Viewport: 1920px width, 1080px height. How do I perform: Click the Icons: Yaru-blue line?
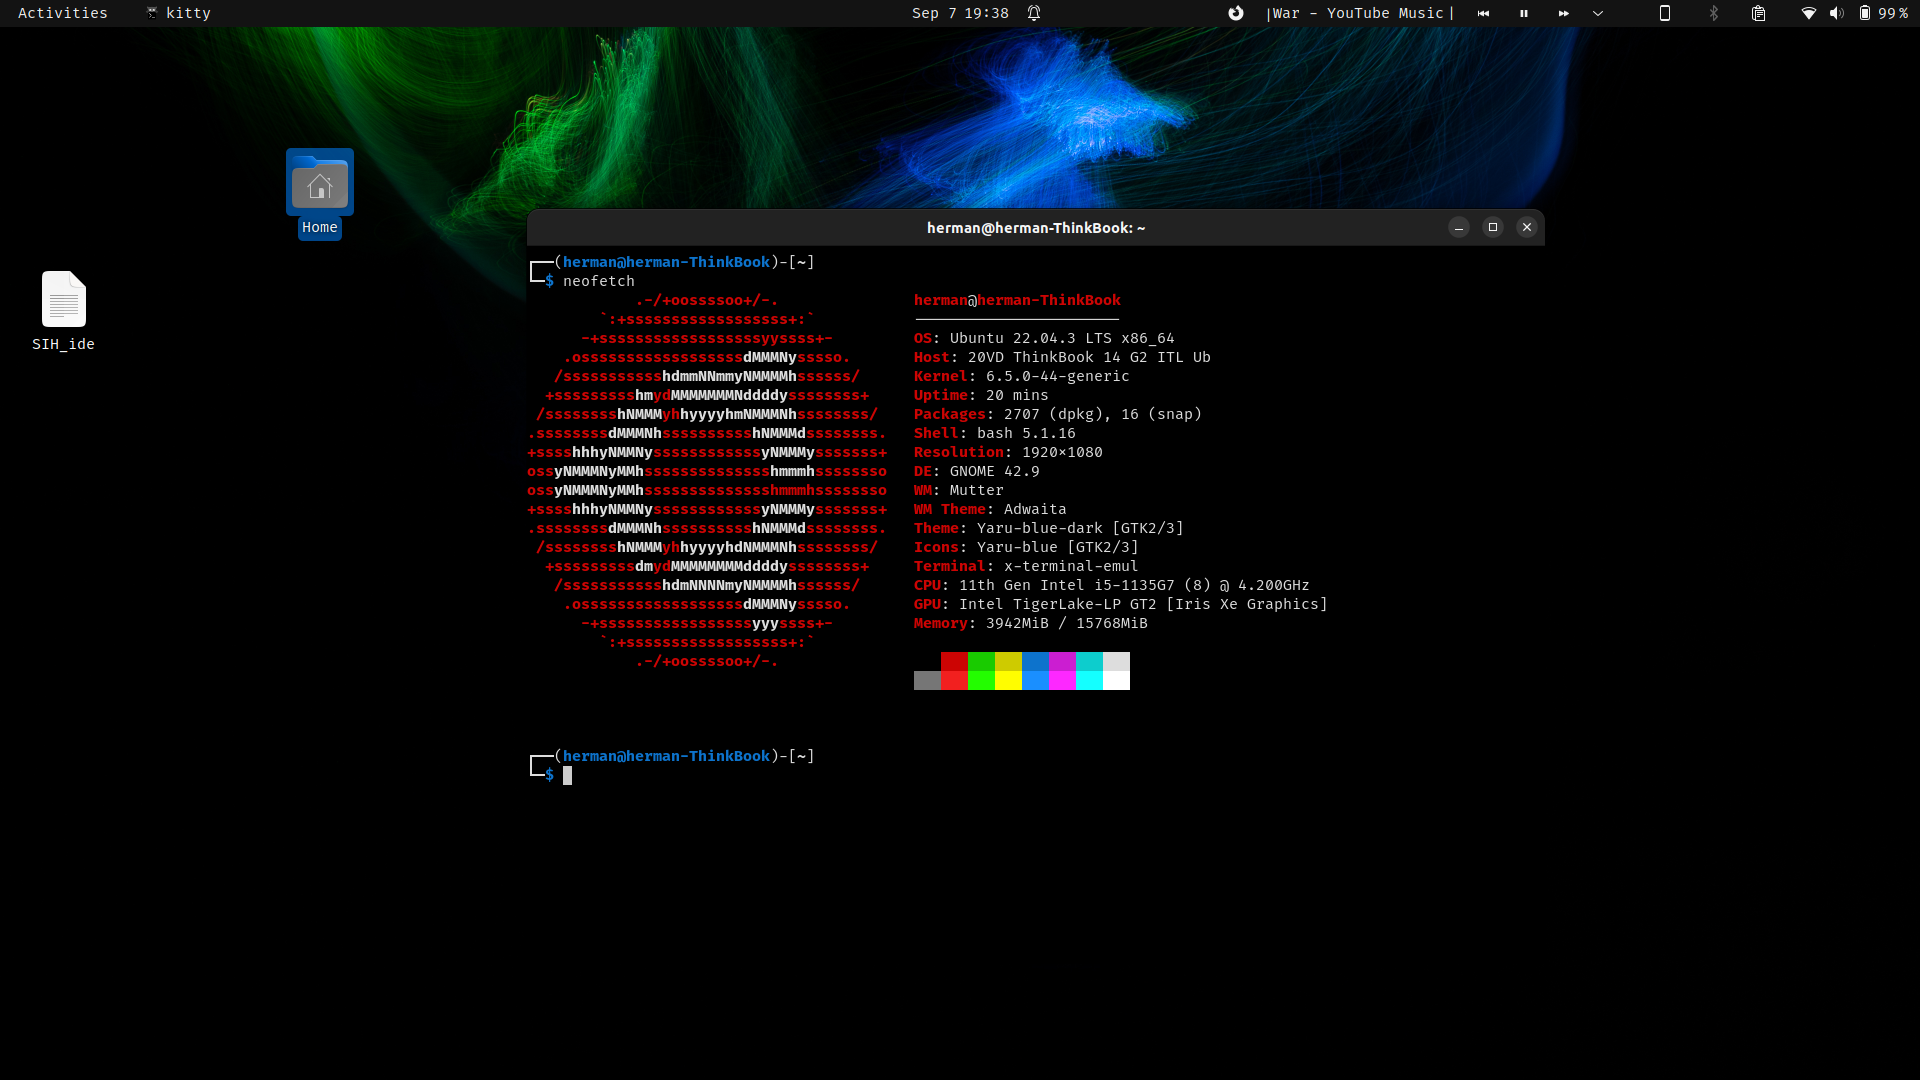[x=1026, y=547]
